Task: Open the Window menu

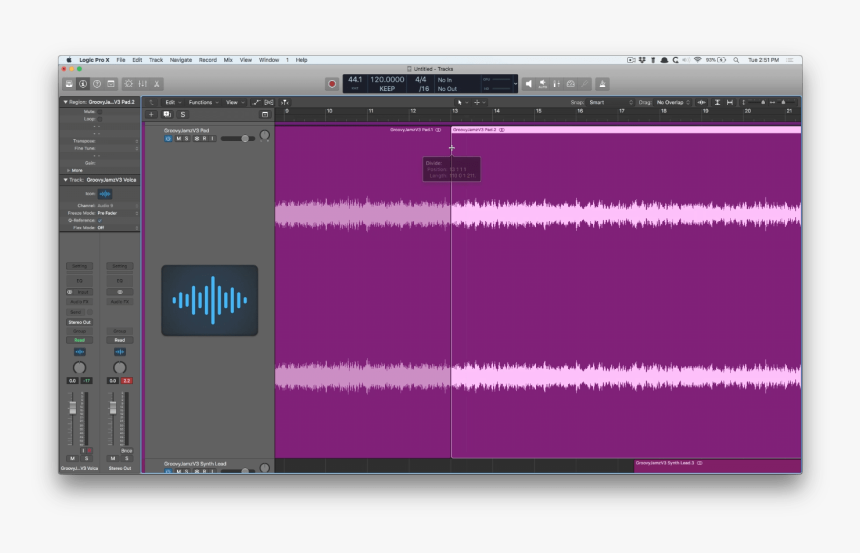Action: [x=269, y=60]
